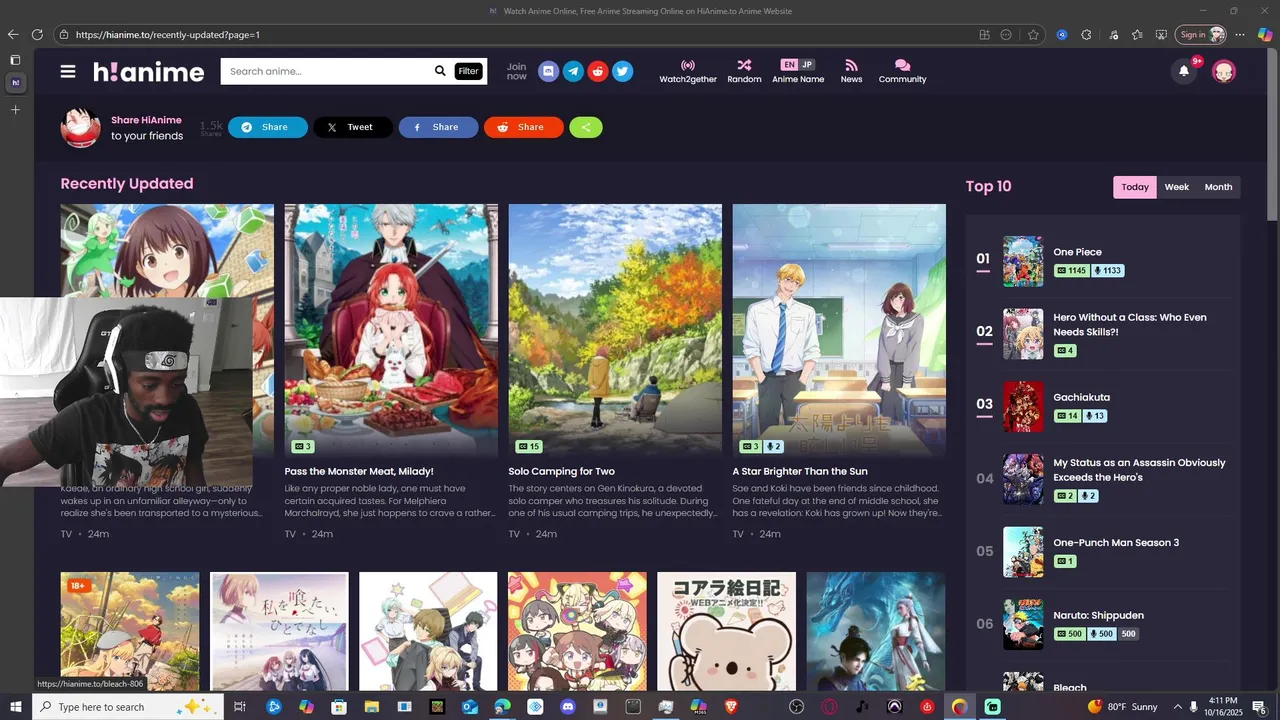The width and height of the screenshot is (1280, 720).
Task: Open the notifications bell
Action: [1184, 71]
